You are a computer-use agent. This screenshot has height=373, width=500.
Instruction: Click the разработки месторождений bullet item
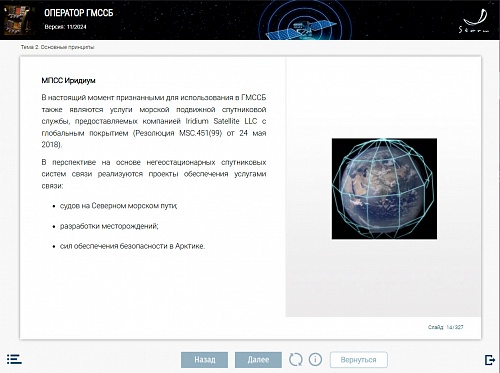(109, 226)
